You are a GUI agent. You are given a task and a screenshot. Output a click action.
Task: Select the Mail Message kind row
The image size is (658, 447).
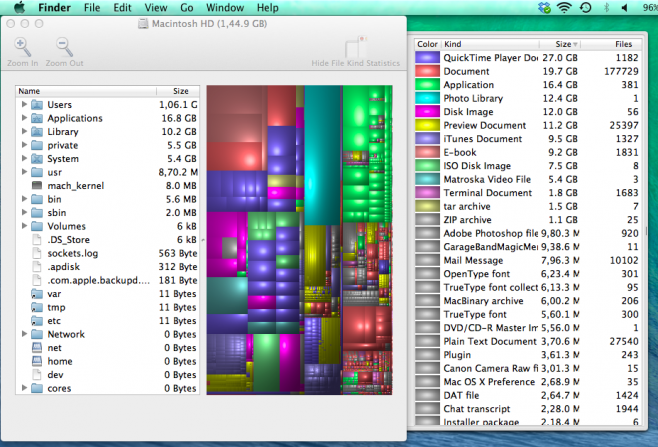(528, 260)
